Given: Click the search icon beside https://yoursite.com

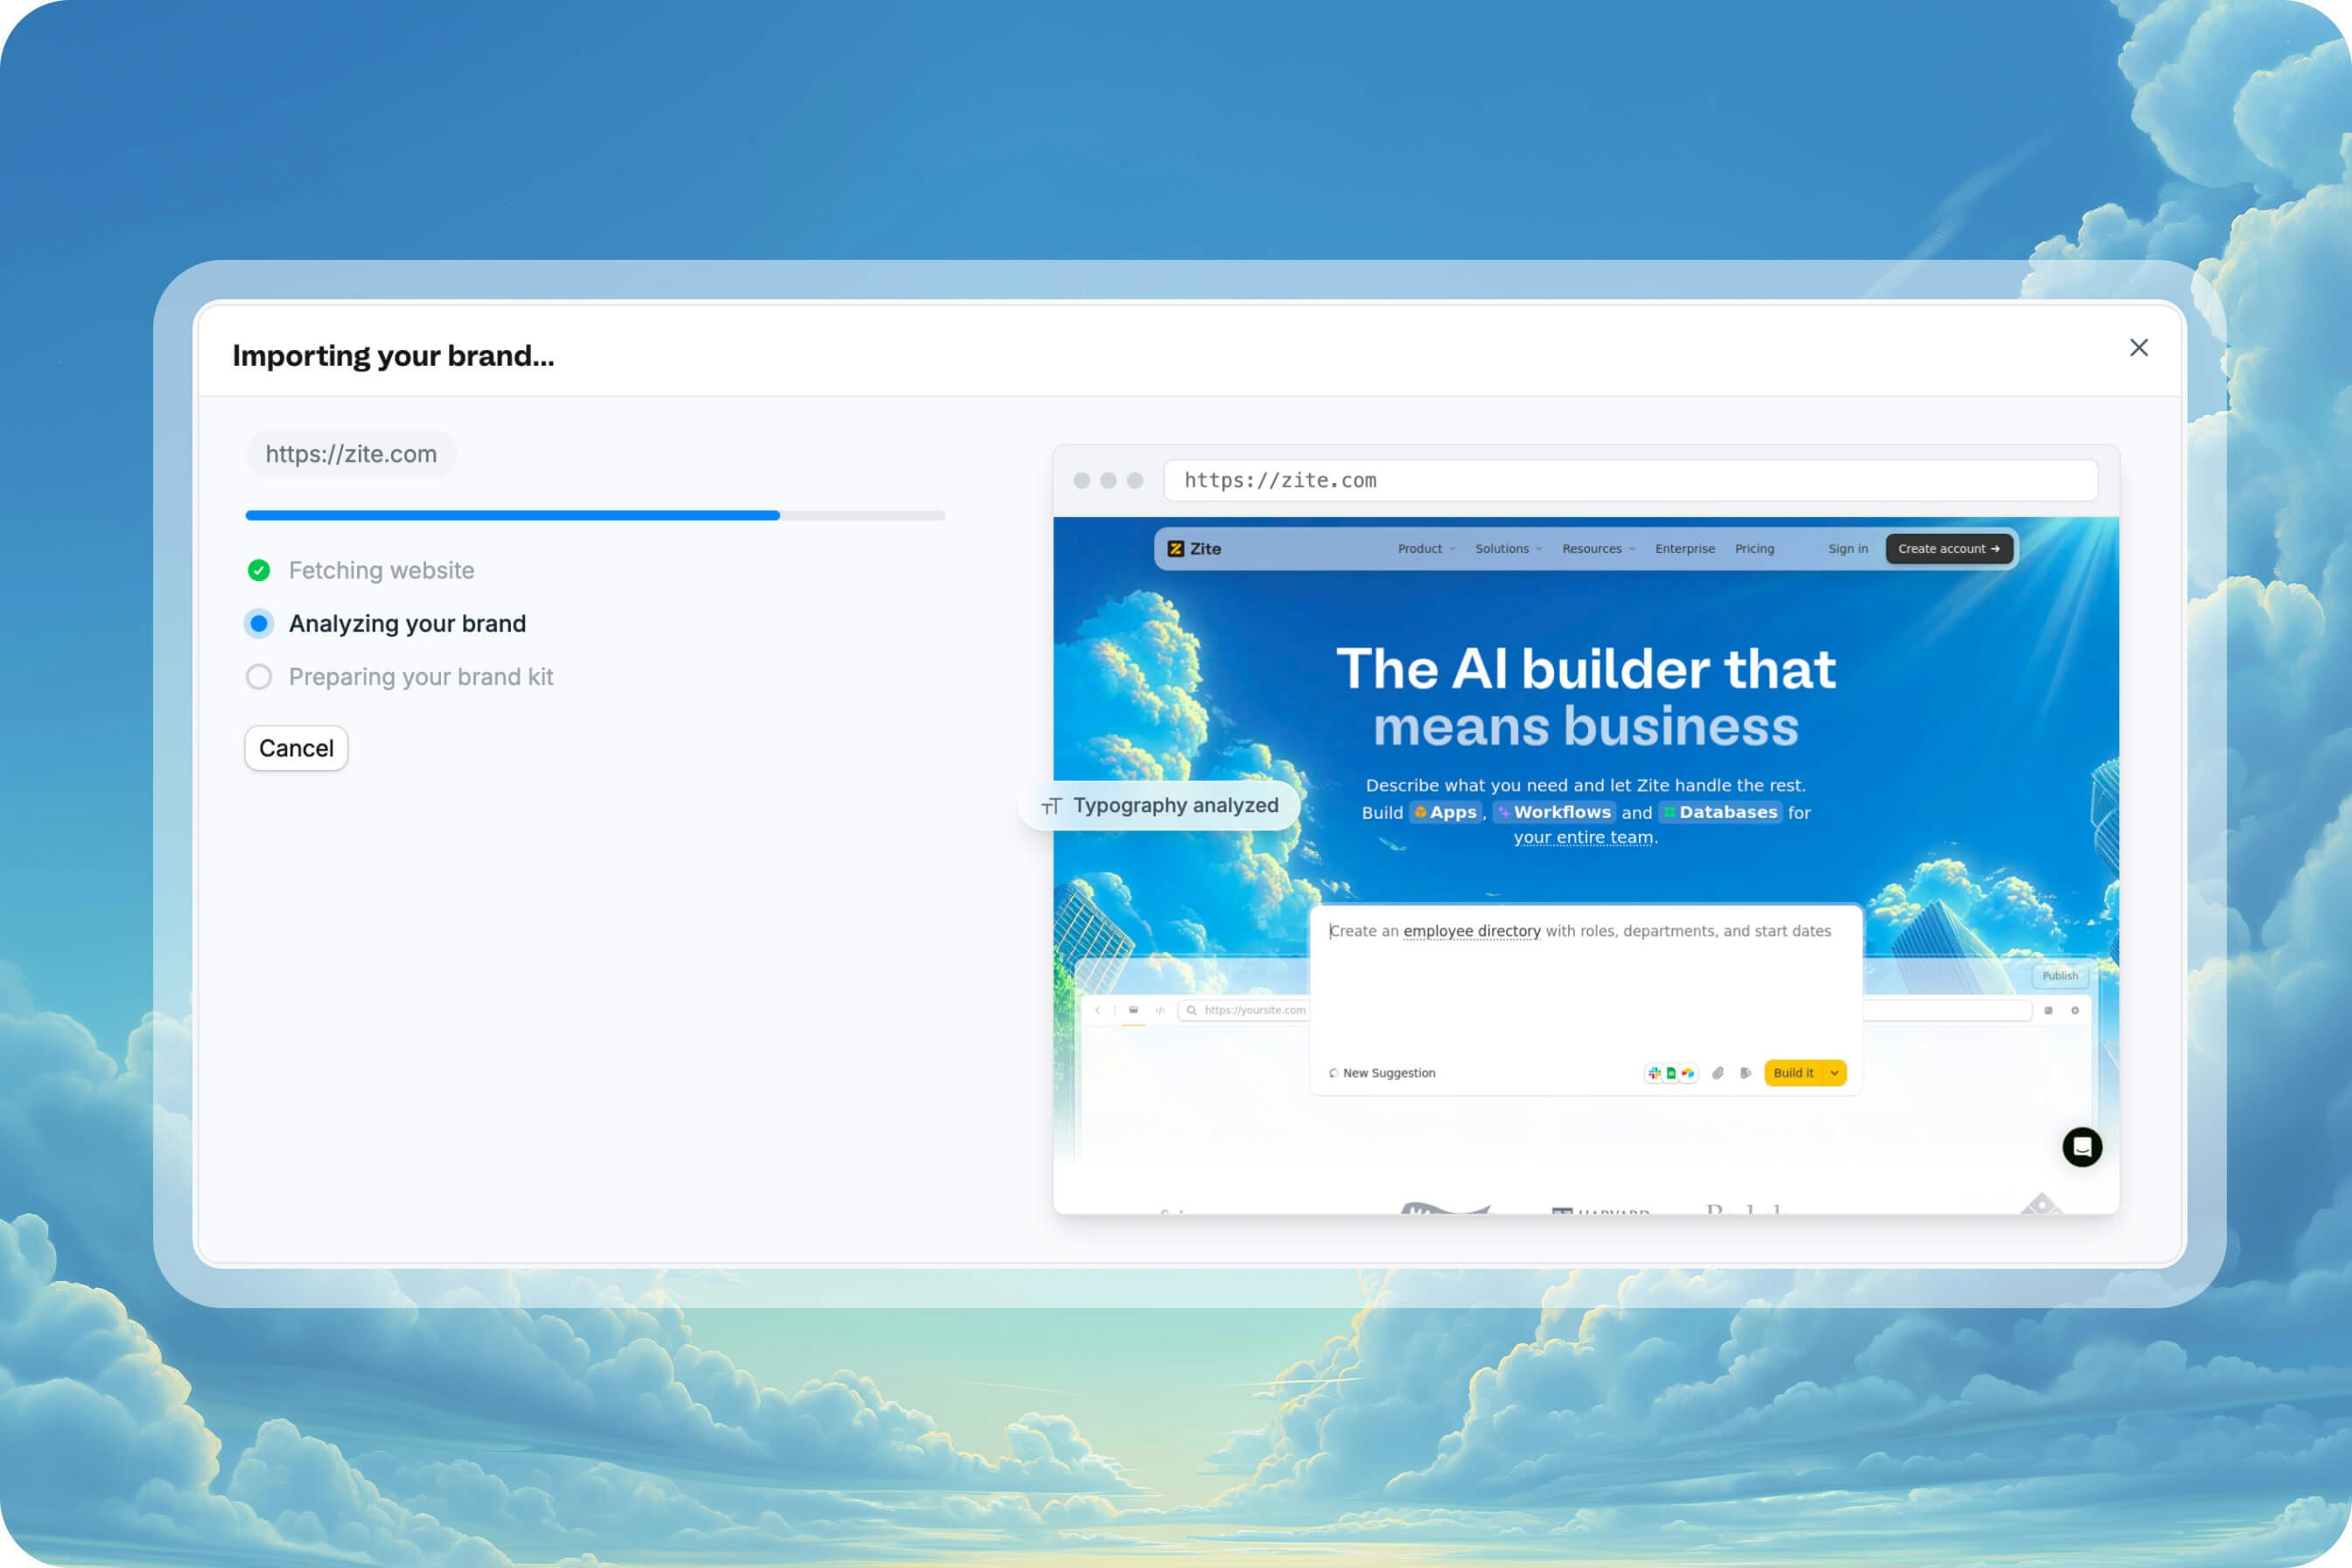Looking at the screenshot, I should tap(1192, 1011).
